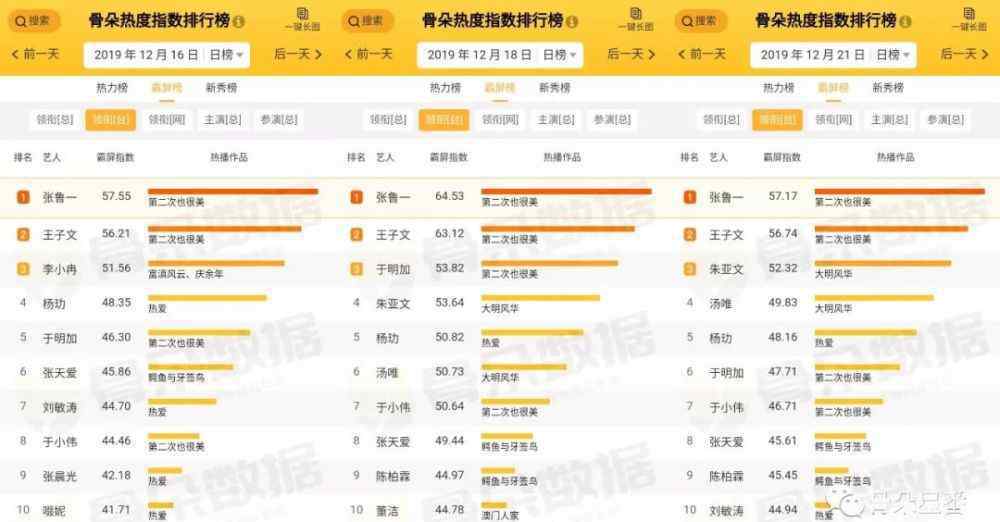Generate 一键长图 long image, December 16 panel
The image size is (1000, 522).
pyautogui.click(x=302, y=19)
